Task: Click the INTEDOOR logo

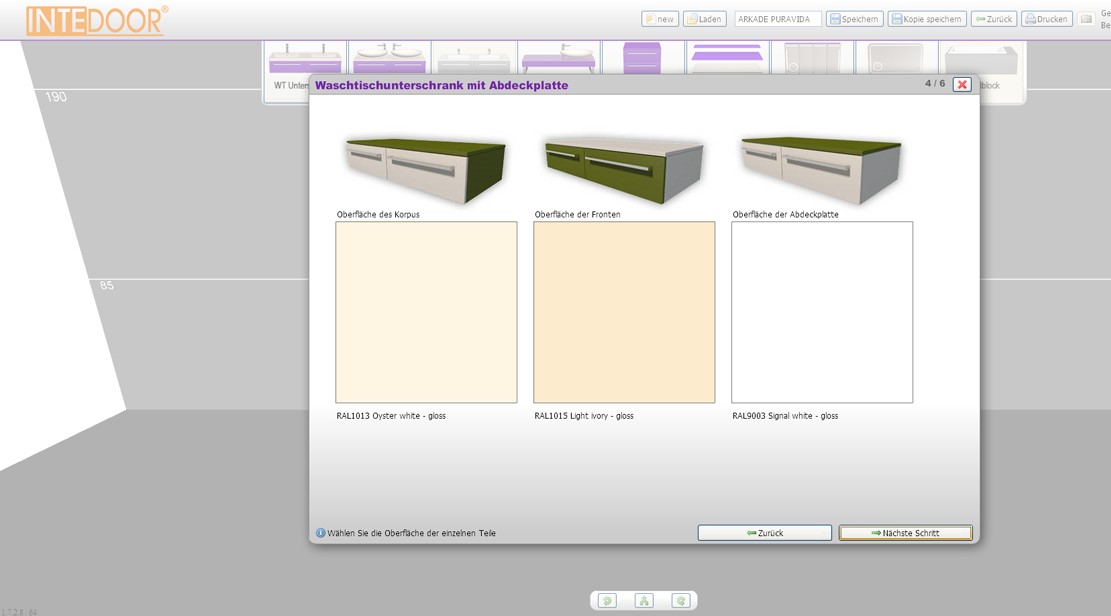Action: click(x=97, y=21)
